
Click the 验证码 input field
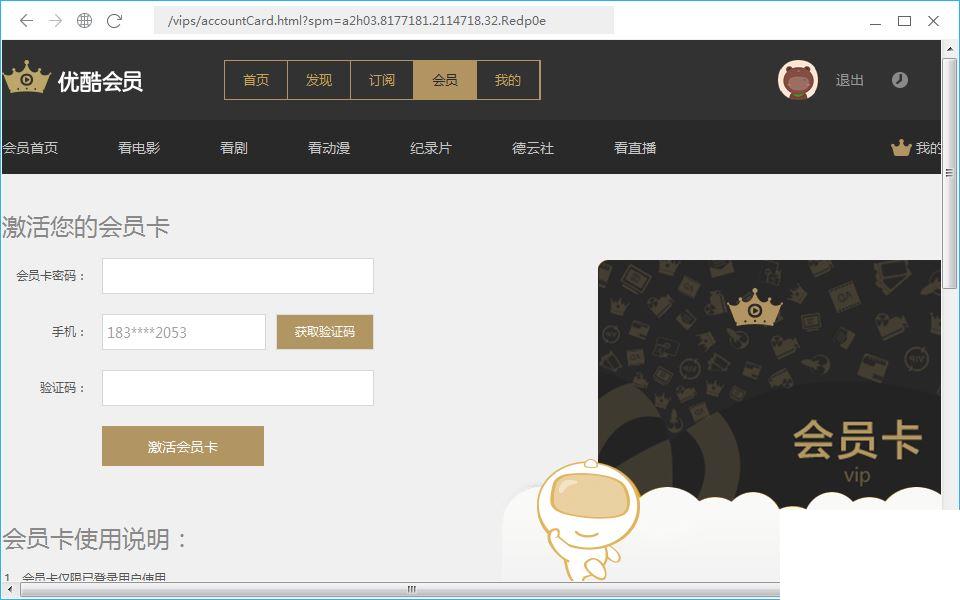pos(238,388)
